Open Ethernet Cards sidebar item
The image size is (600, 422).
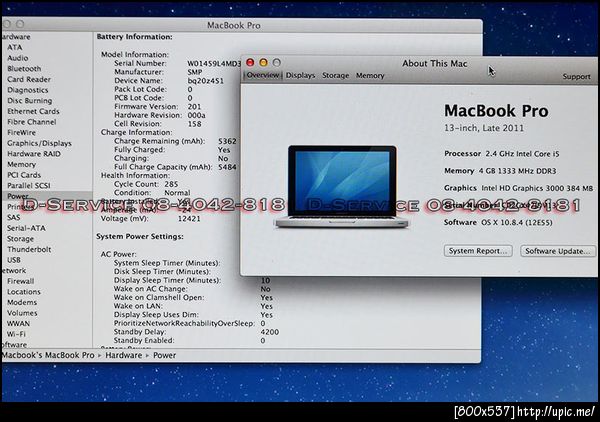pos(33,111)
